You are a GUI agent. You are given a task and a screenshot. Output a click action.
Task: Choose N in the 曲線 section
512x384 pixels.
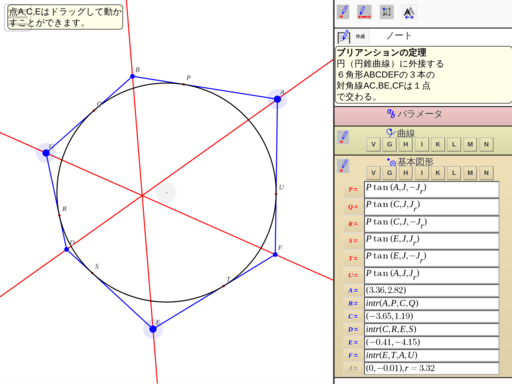[486, 145]
